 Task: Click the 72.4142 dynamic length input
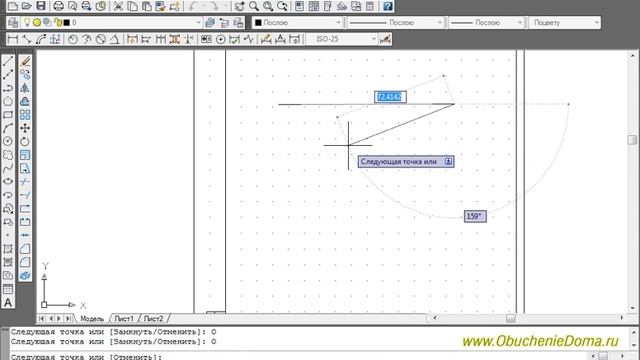390,97
